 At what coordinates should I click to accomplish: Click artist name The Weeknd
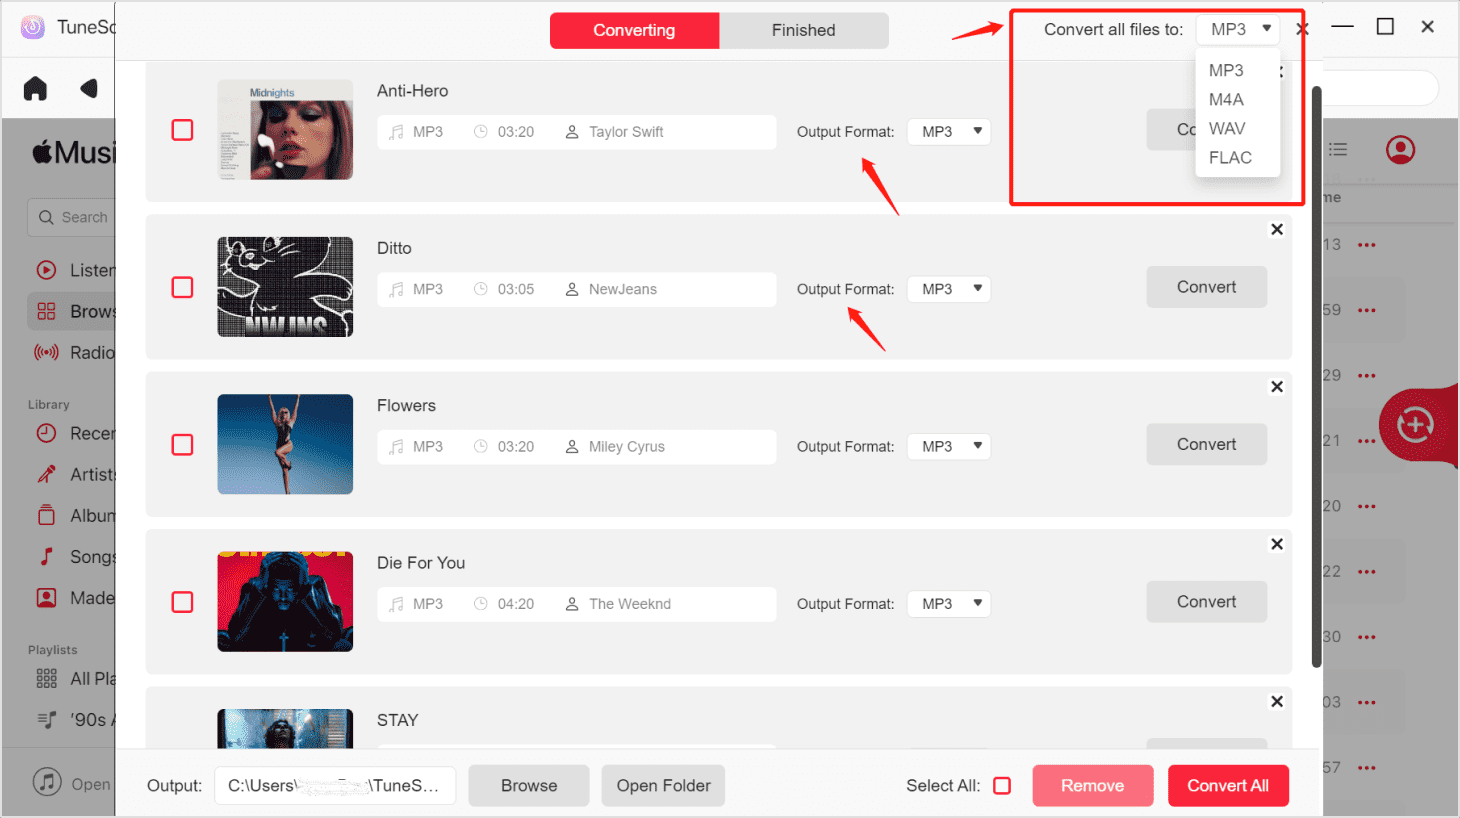(x=630, y=604)
